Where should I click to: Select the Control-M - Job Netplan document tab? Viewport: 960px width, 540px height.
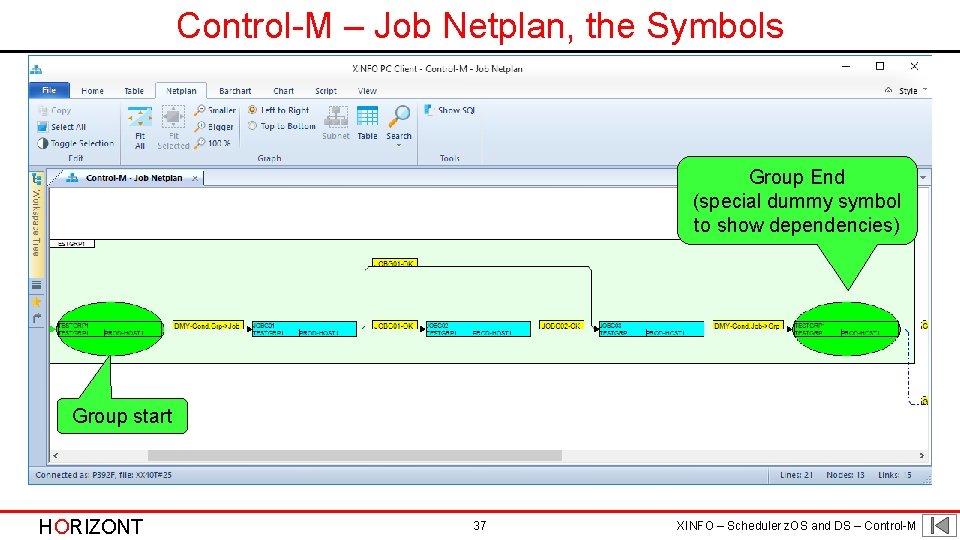pos(133,178)
